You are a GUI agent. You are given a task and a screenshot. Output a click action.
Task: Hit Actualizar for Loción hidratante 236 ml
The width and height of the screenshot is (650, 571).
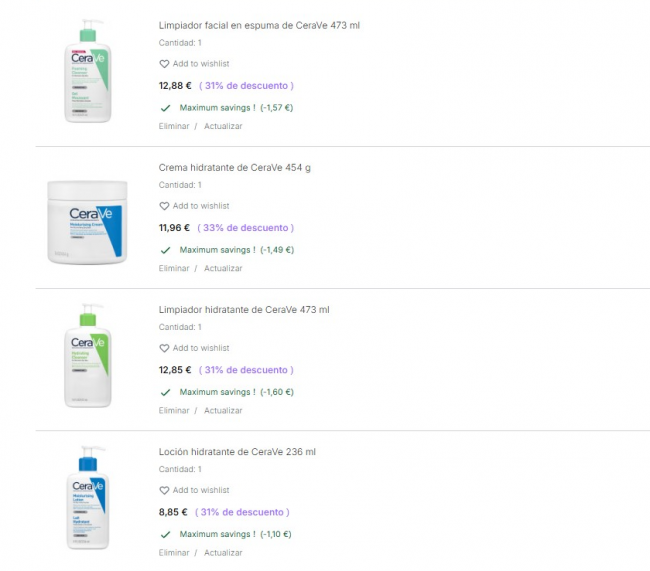pyautogui.click(x=223, y=552)
